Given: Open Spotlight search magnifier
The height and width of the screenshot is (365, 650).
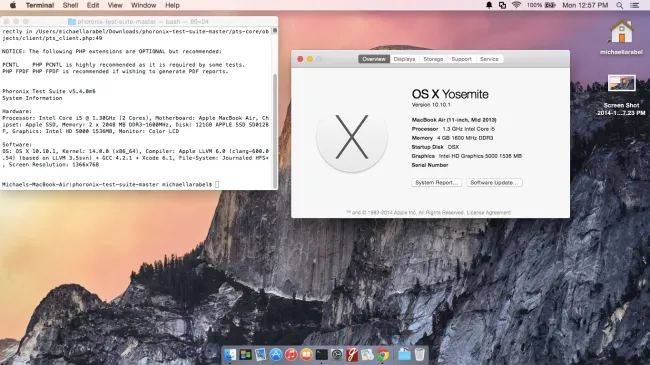Looking at the screenshot, I should pos(619,5).
